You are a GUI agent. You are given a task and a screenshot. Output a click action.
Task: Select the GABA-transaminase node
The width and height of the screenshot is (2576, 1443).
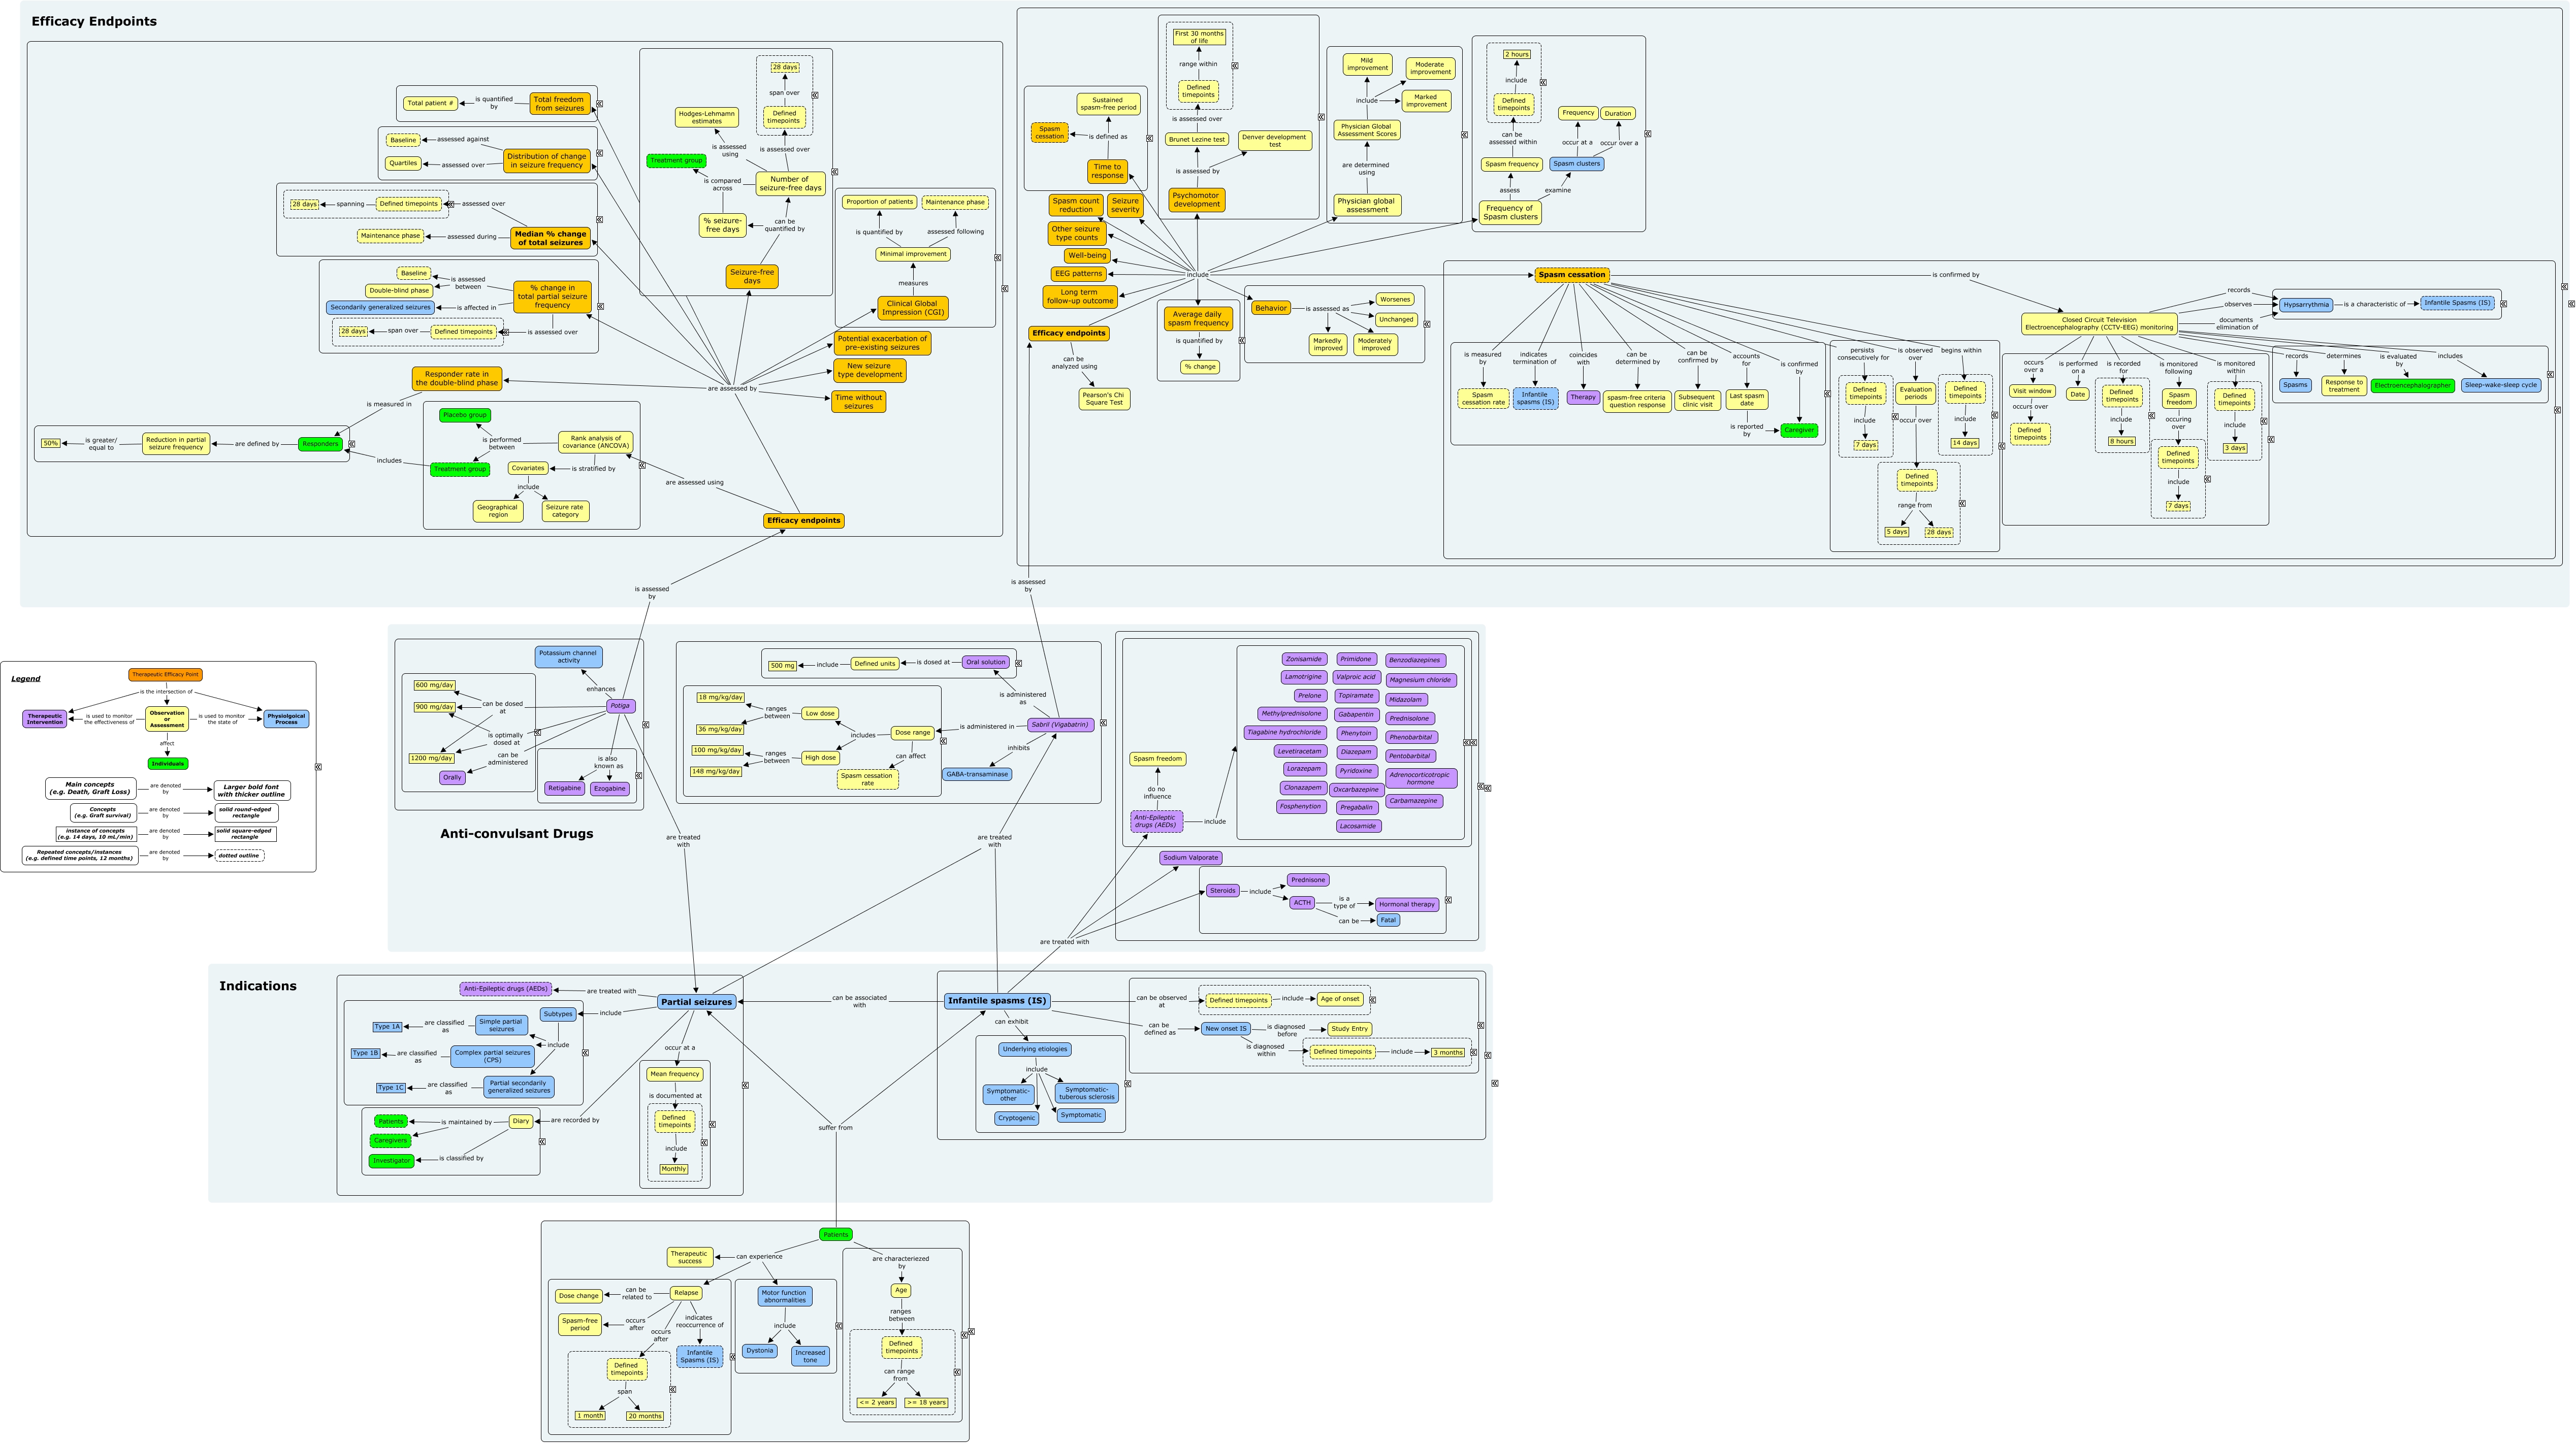coord(976,774)
